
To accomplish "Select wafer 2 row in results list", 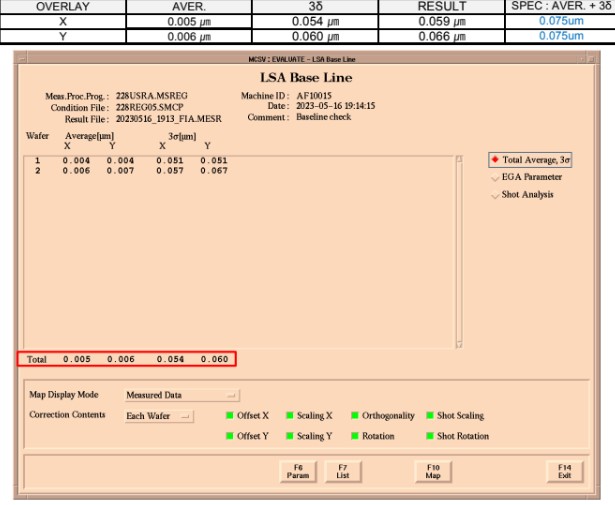I will coord(130,170).
